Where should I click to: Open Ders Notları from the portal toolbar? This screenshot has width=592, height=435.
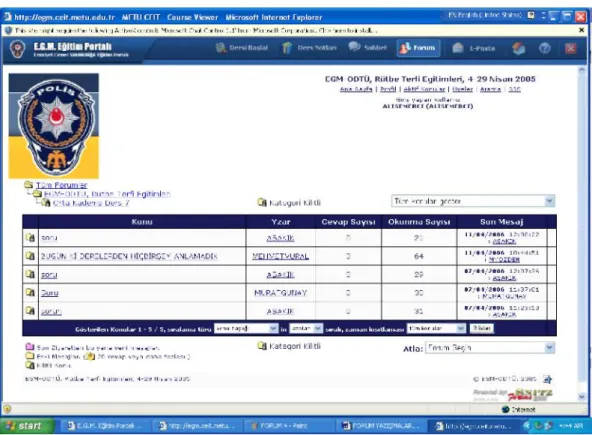(309, 48)
